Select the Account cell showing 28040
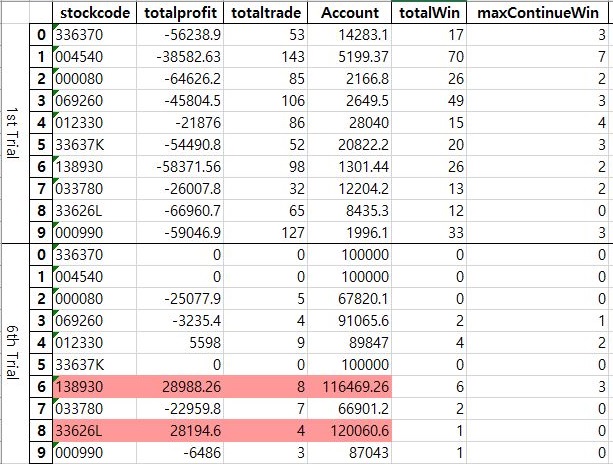Screen dimensions: 613x464 (350, 123)
